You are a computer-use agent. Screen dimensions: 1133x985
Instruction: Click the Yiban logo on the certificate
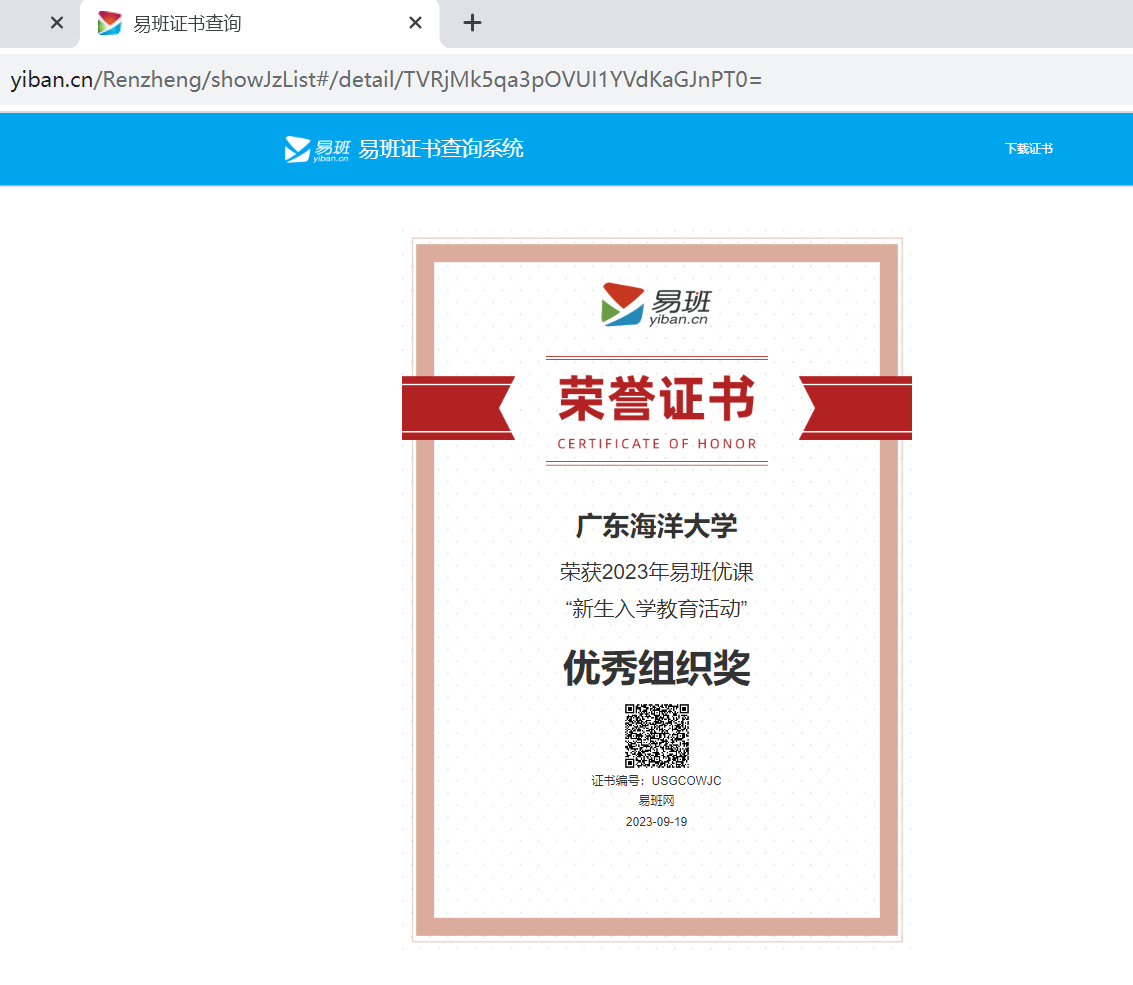pos(656,305)
